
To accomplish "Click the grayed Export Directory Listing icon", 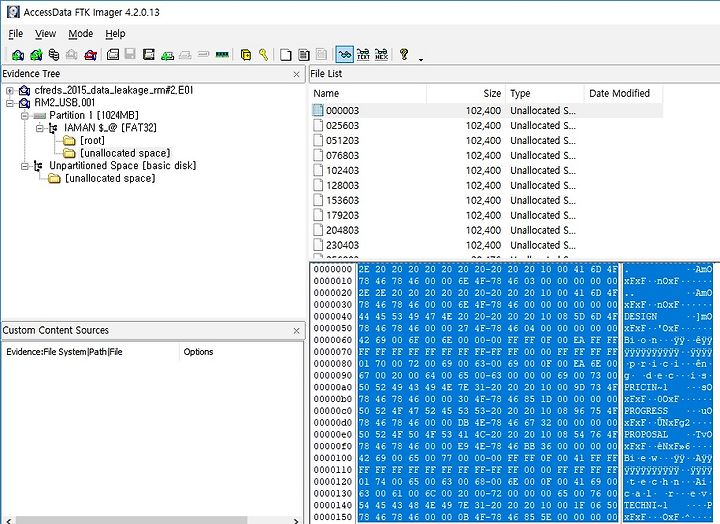I will click(x=321, y=55).
